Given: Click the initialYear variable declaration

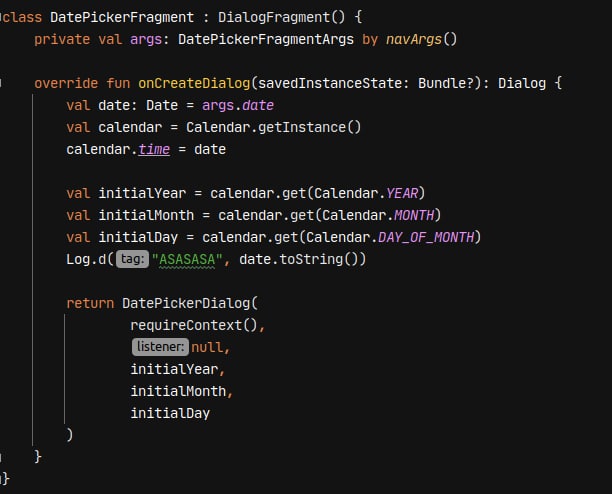Looking at the screenshot, I should pyautogui.click(x=142, y=193).
